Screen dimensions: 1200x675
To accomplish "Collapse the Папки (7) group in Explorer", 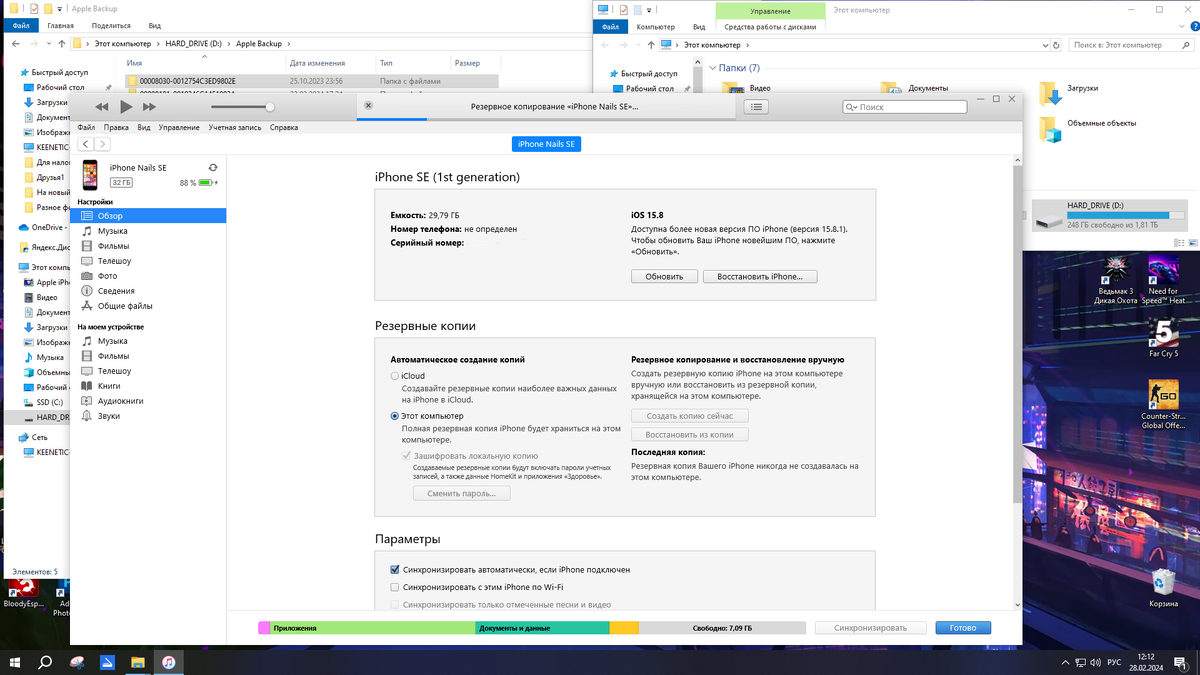I will coord(713,68).
